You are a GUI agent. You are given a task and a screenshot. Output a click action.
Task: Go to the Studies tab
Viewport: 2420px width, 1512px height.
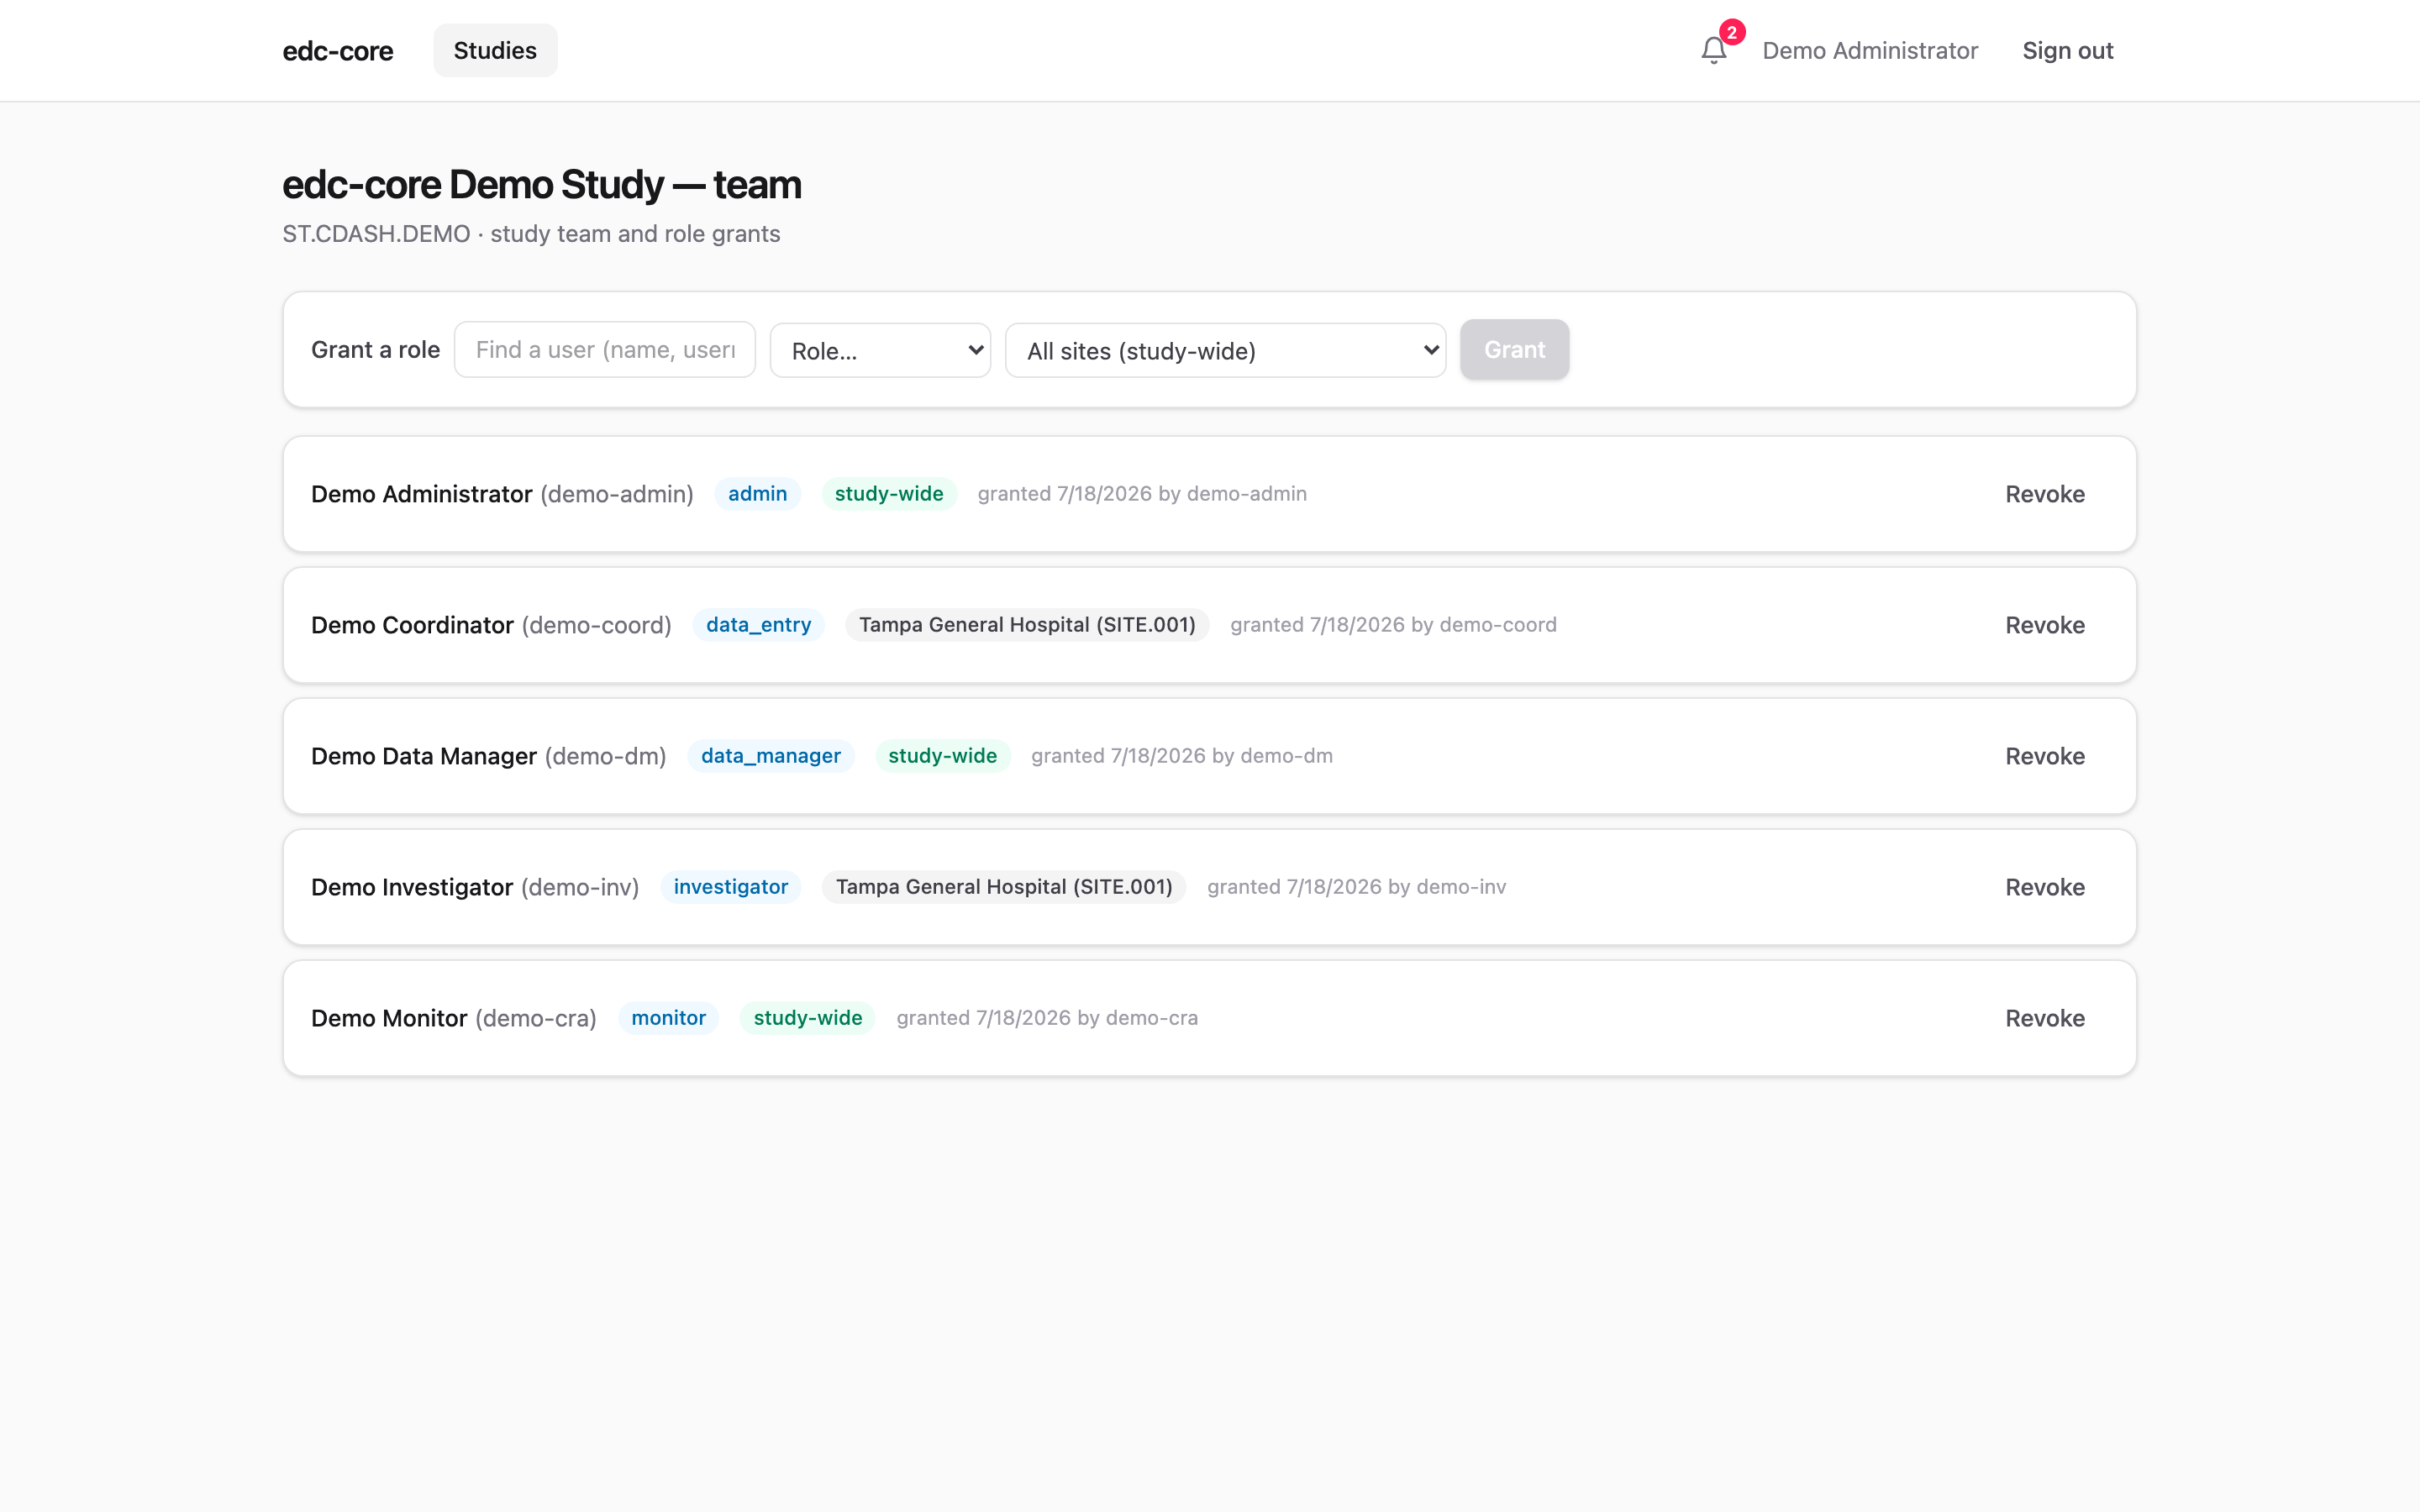(495, 50)
